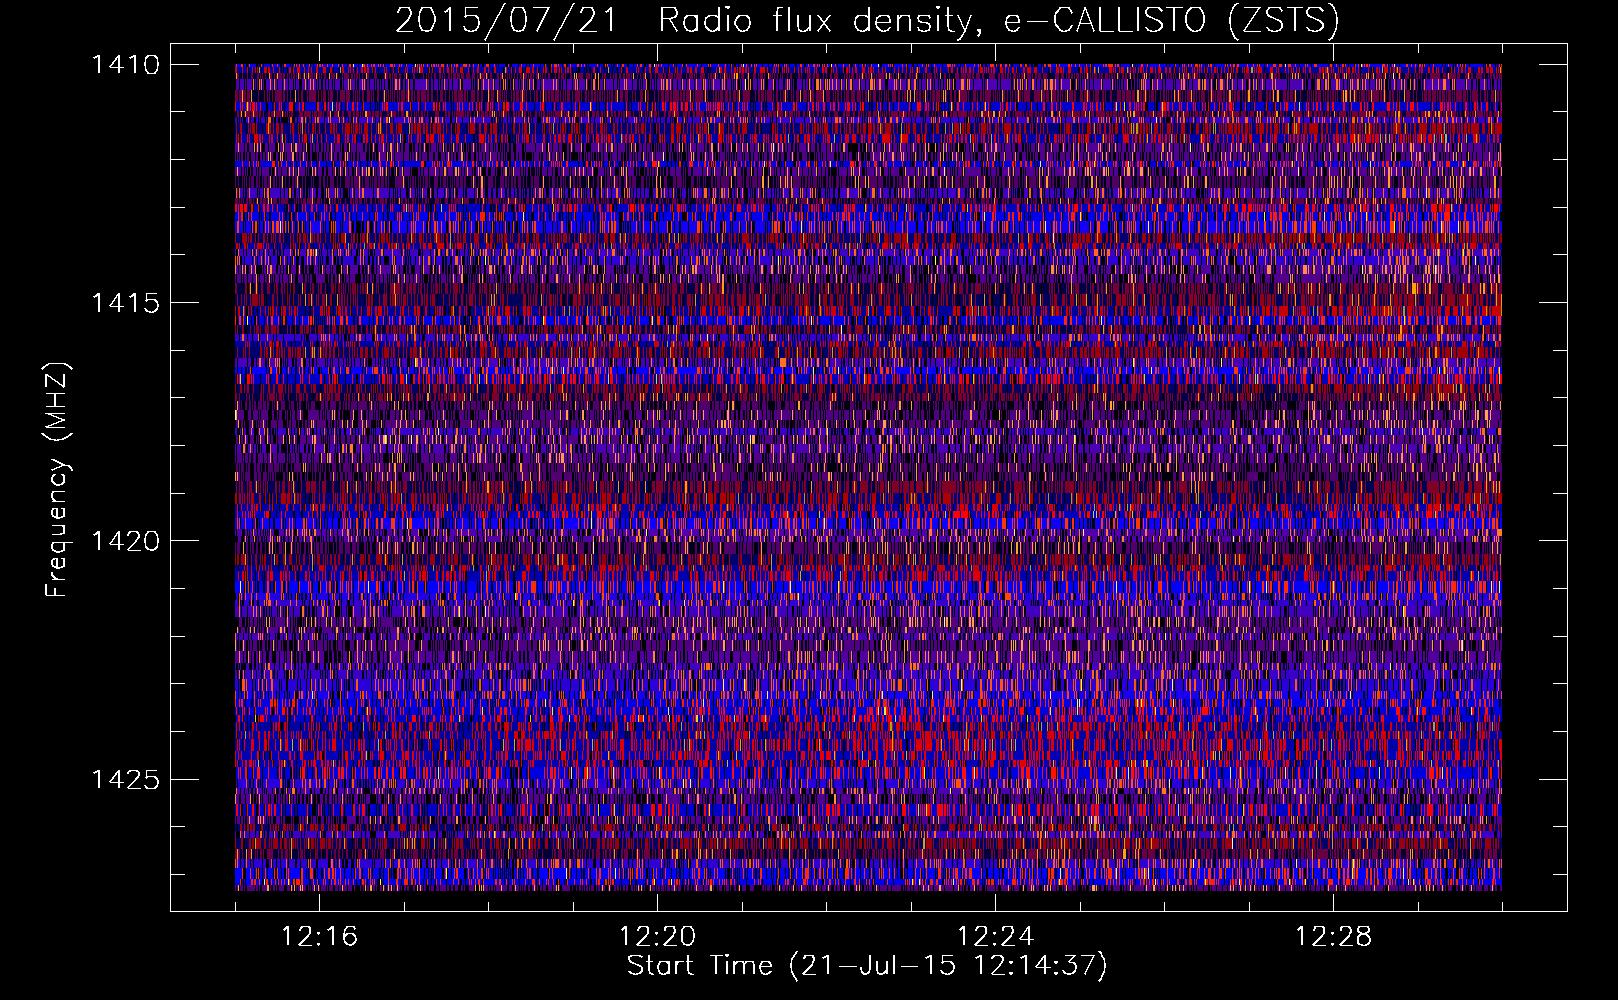The image size is (1618, 1000).
Task: Click the 12:28 time tick label
Action: [x=1333, y=937]
